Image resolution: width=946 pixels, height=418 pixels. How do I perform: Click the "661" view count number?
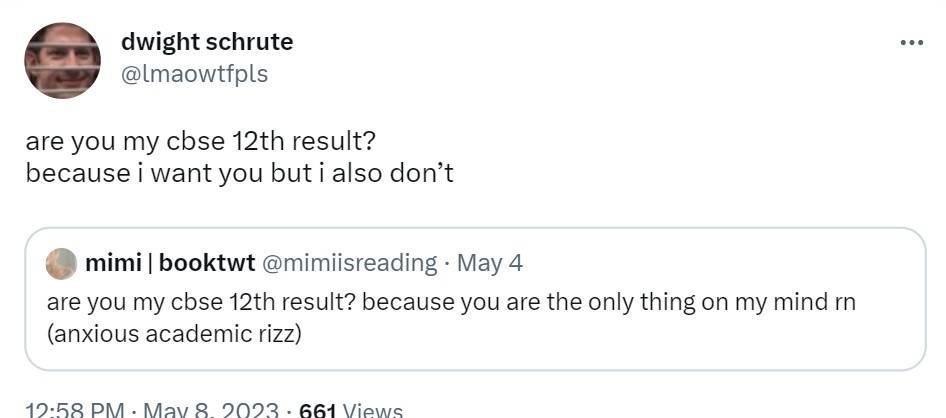click(318, 410)
